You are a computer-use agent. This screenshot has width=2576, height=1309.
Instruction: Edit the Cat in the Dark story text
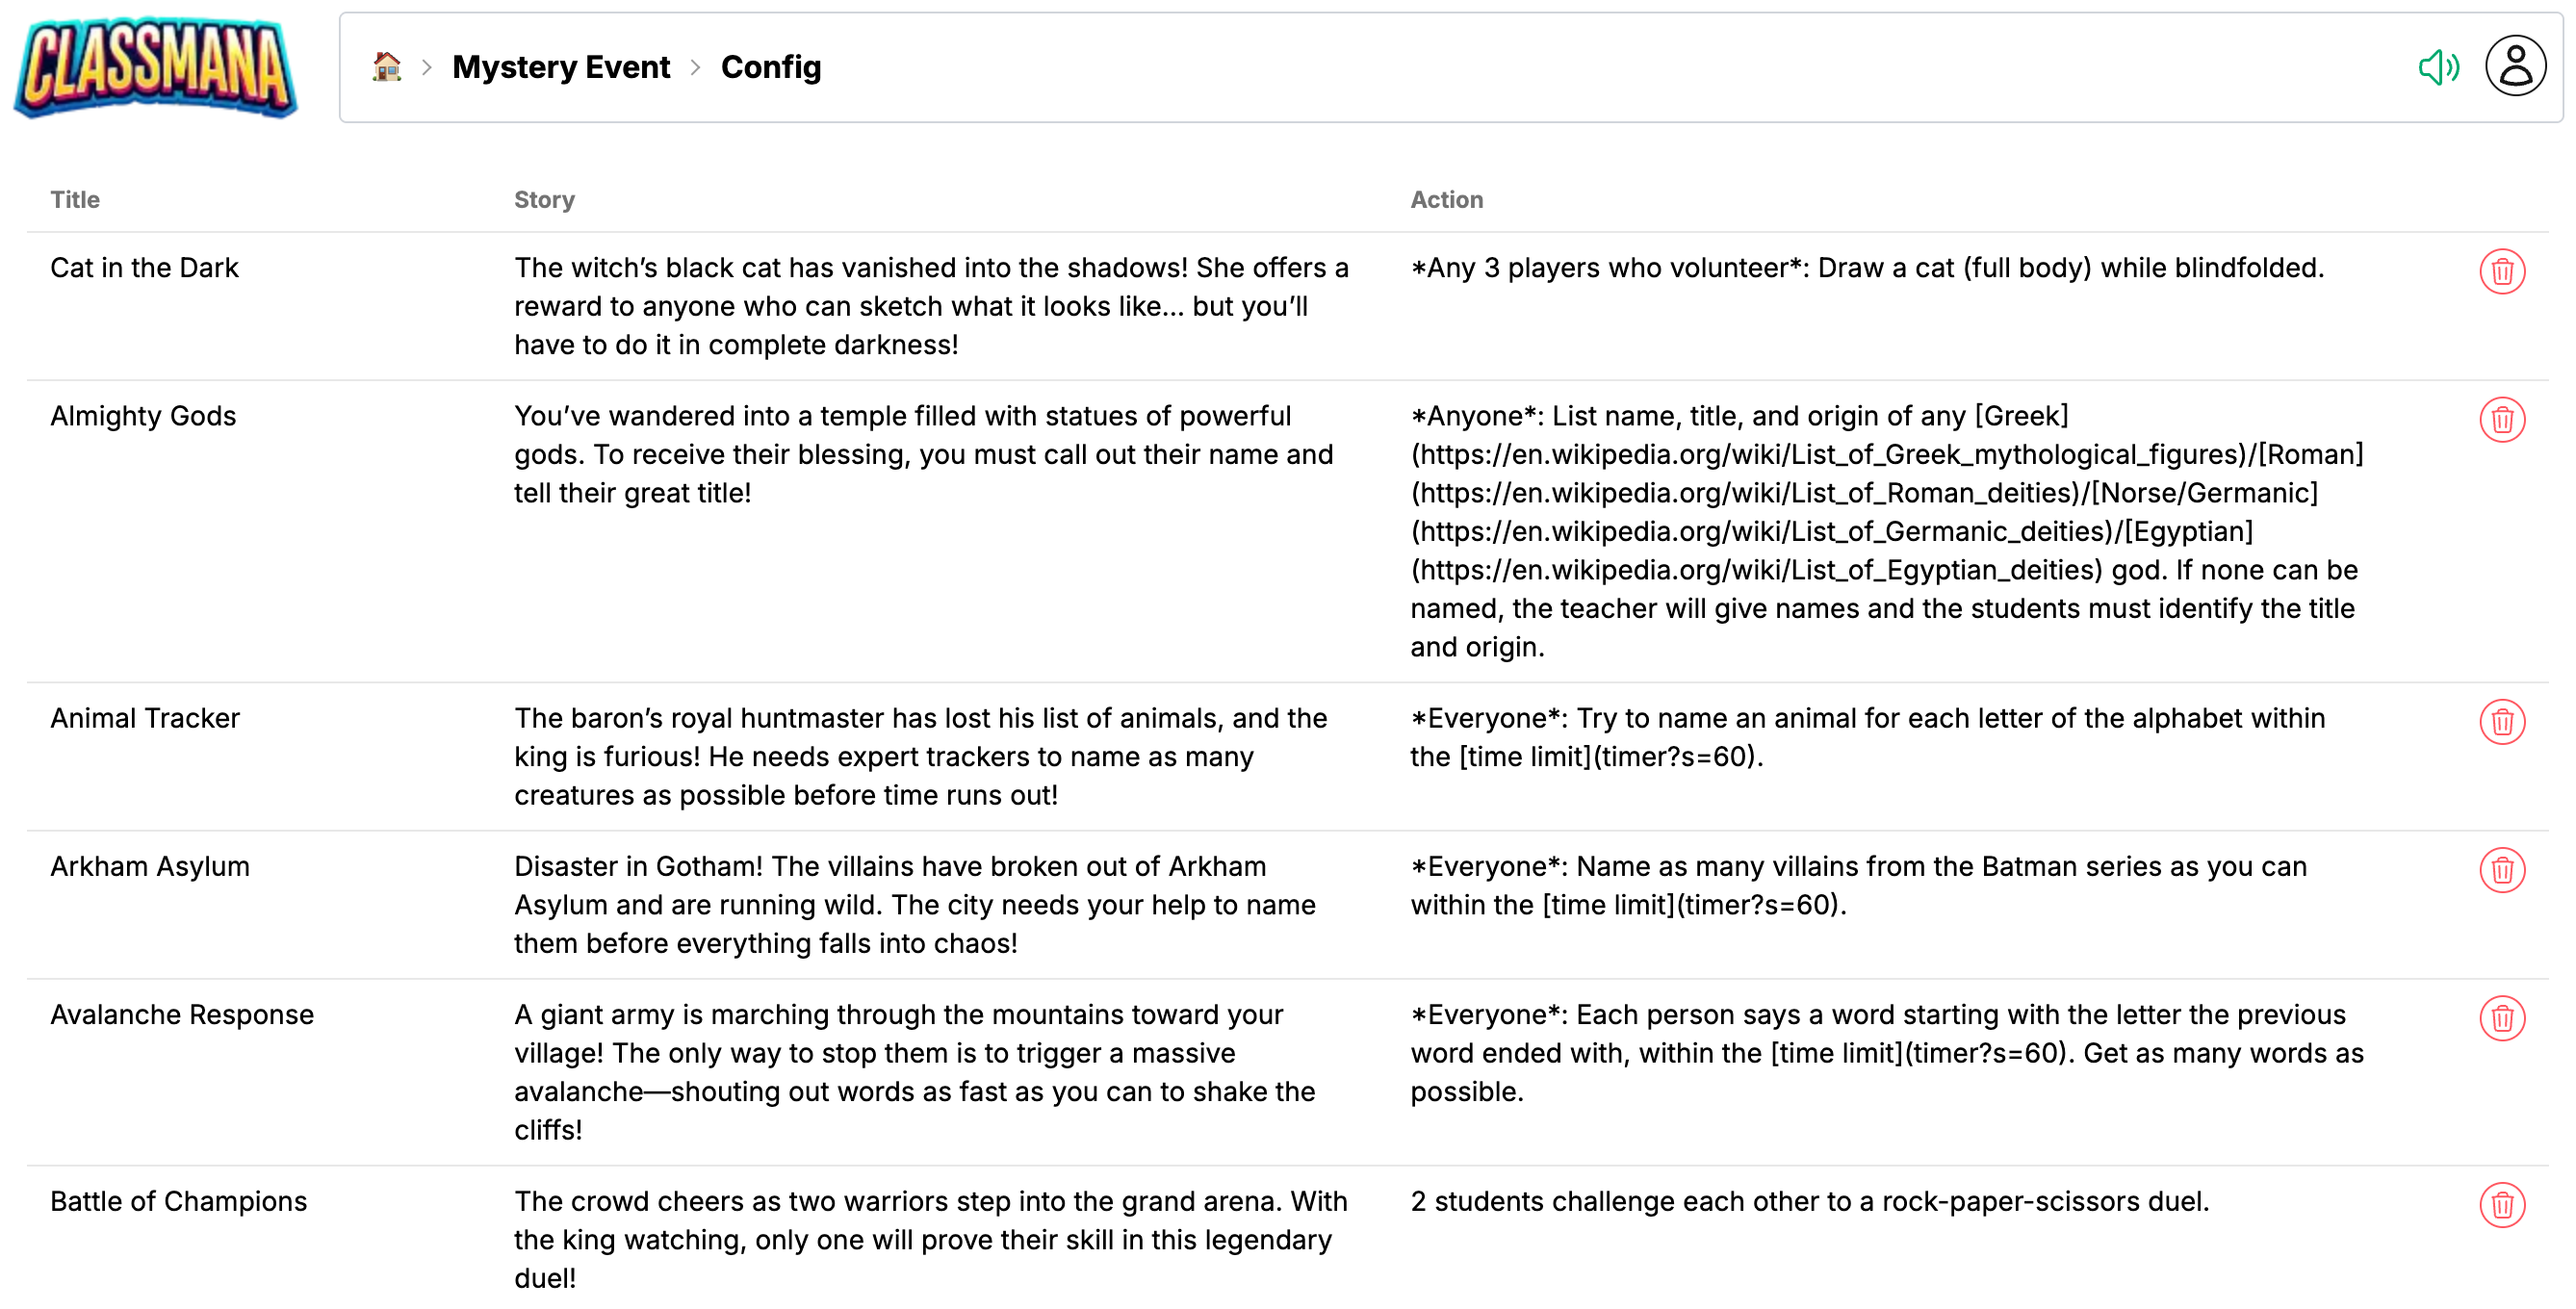[x=931, y=306]
